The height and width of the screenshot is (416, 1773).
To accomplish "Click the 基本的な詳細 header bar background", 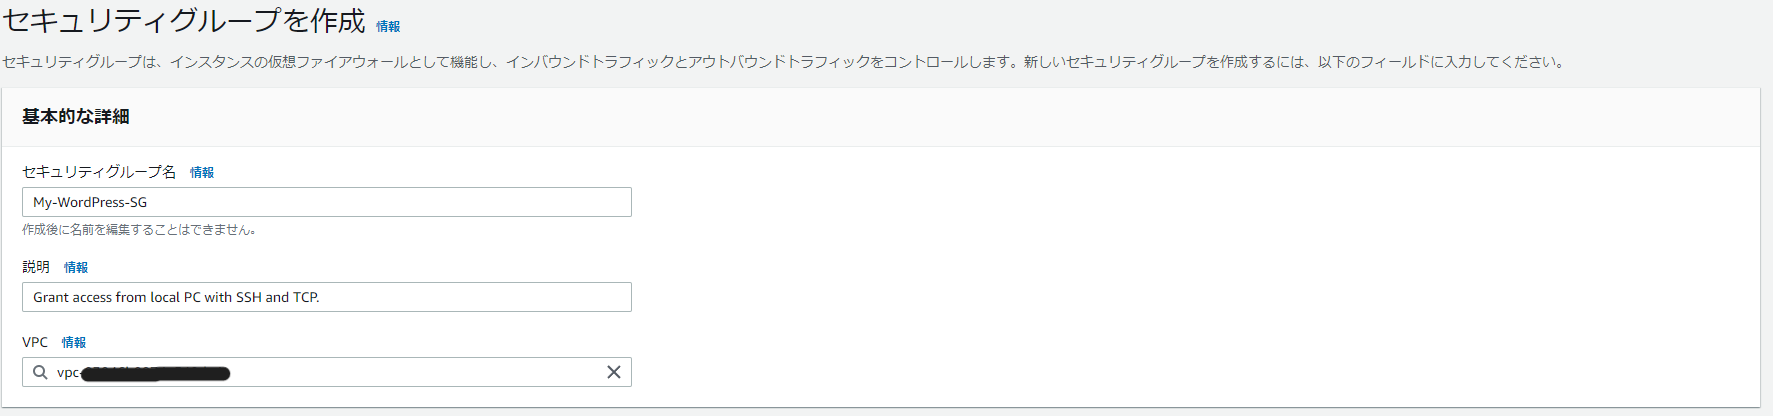I will point(881,117).
